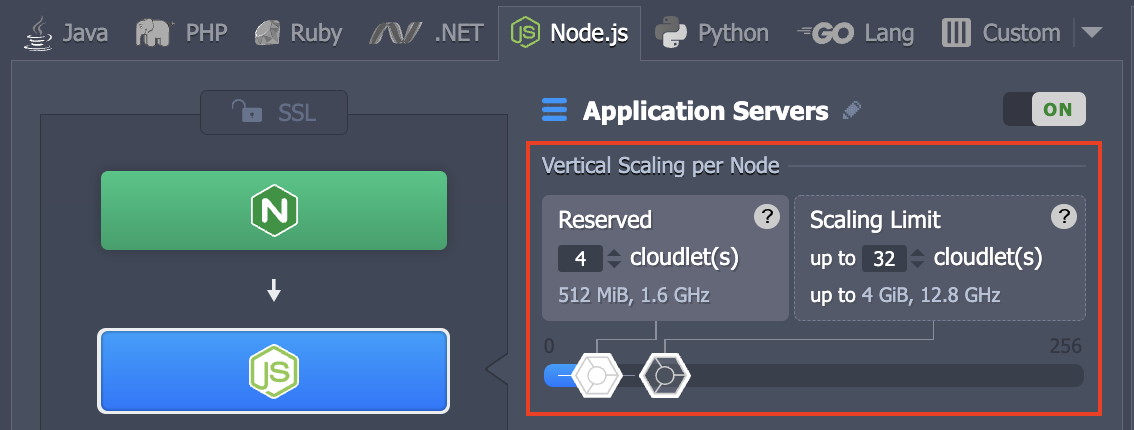Click the Scaling Limit cloudlets stepper arrows
This screenshot has height=430, width=1134.
918,259
